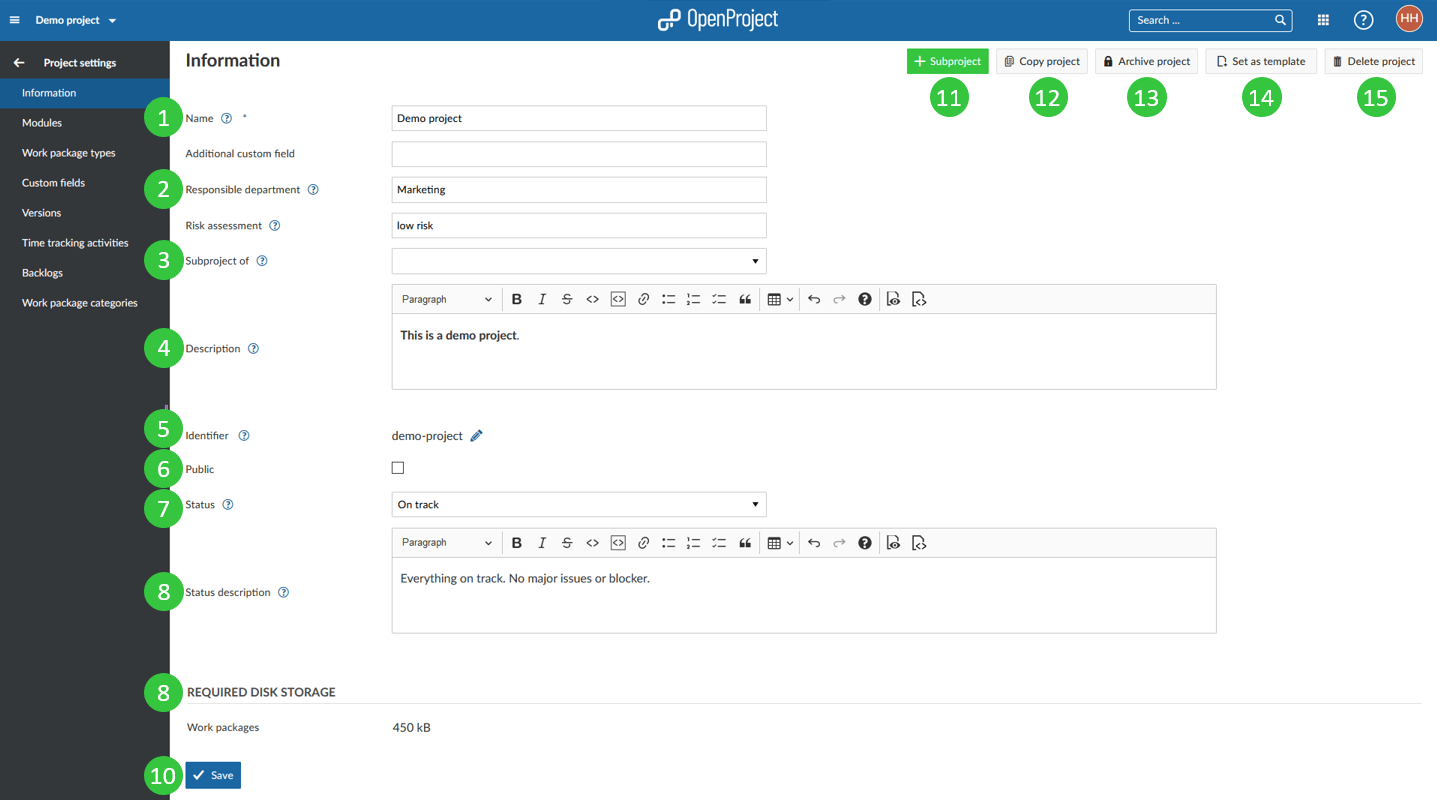Viewport: 1437px width, 800px height.
Task: Insert numbered list in Description editor
Action: 693,299
